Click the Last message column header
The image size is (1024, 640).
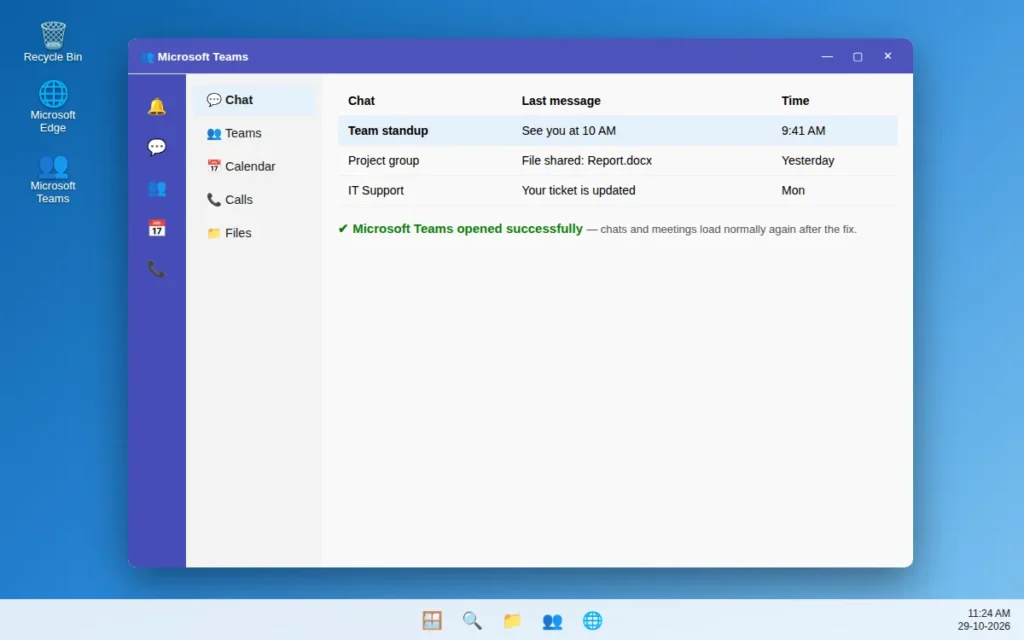click(561, 101)
